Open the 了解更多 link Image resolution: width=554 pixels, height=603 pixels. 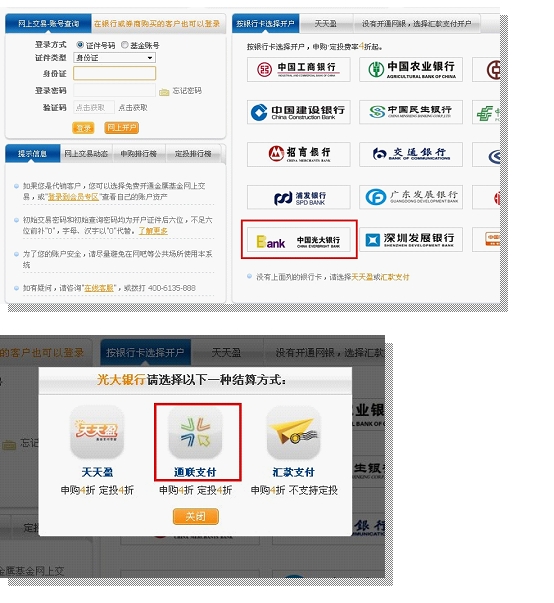pos(153,231)
